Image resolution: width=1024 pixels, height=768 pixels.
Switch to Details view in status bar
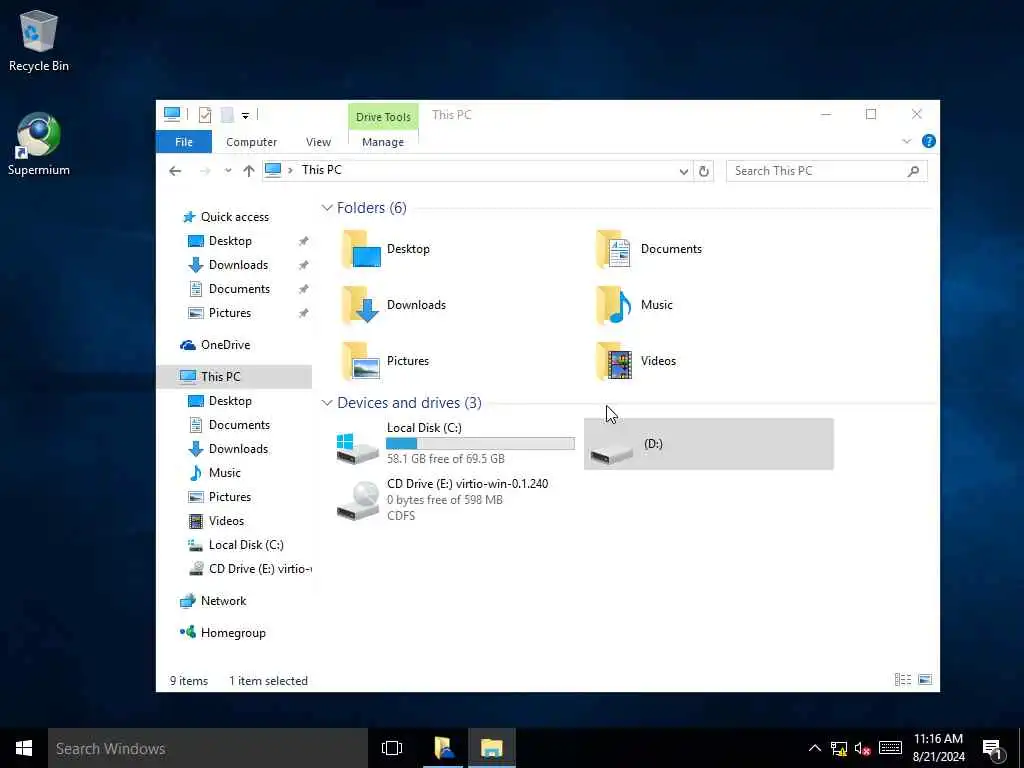pos(903,680)
